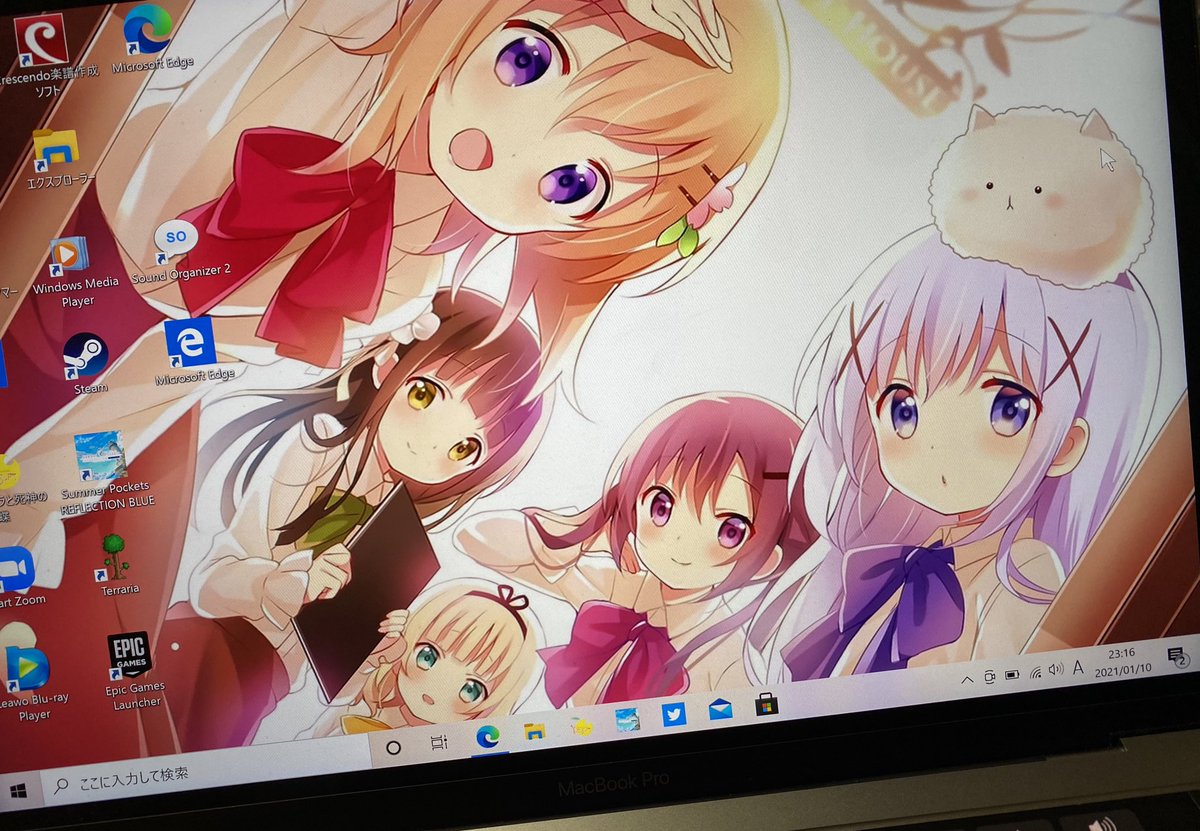Launch the new Microsoft Edge desktop shortcut
The height and width of the screenshot is (831, 1200).
point(150,38)
